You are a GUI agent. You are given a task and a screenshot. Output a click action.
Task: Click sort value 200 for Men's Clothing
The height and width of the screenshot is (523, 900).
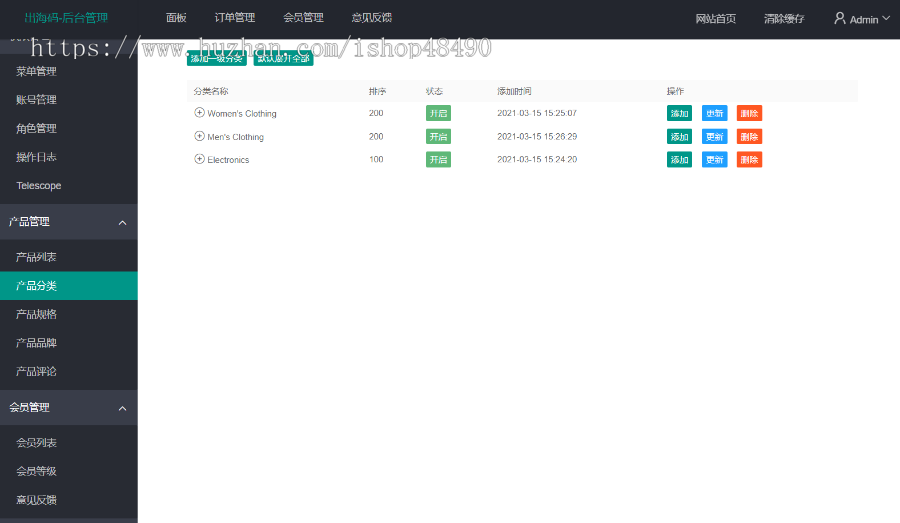click(376, 137)
